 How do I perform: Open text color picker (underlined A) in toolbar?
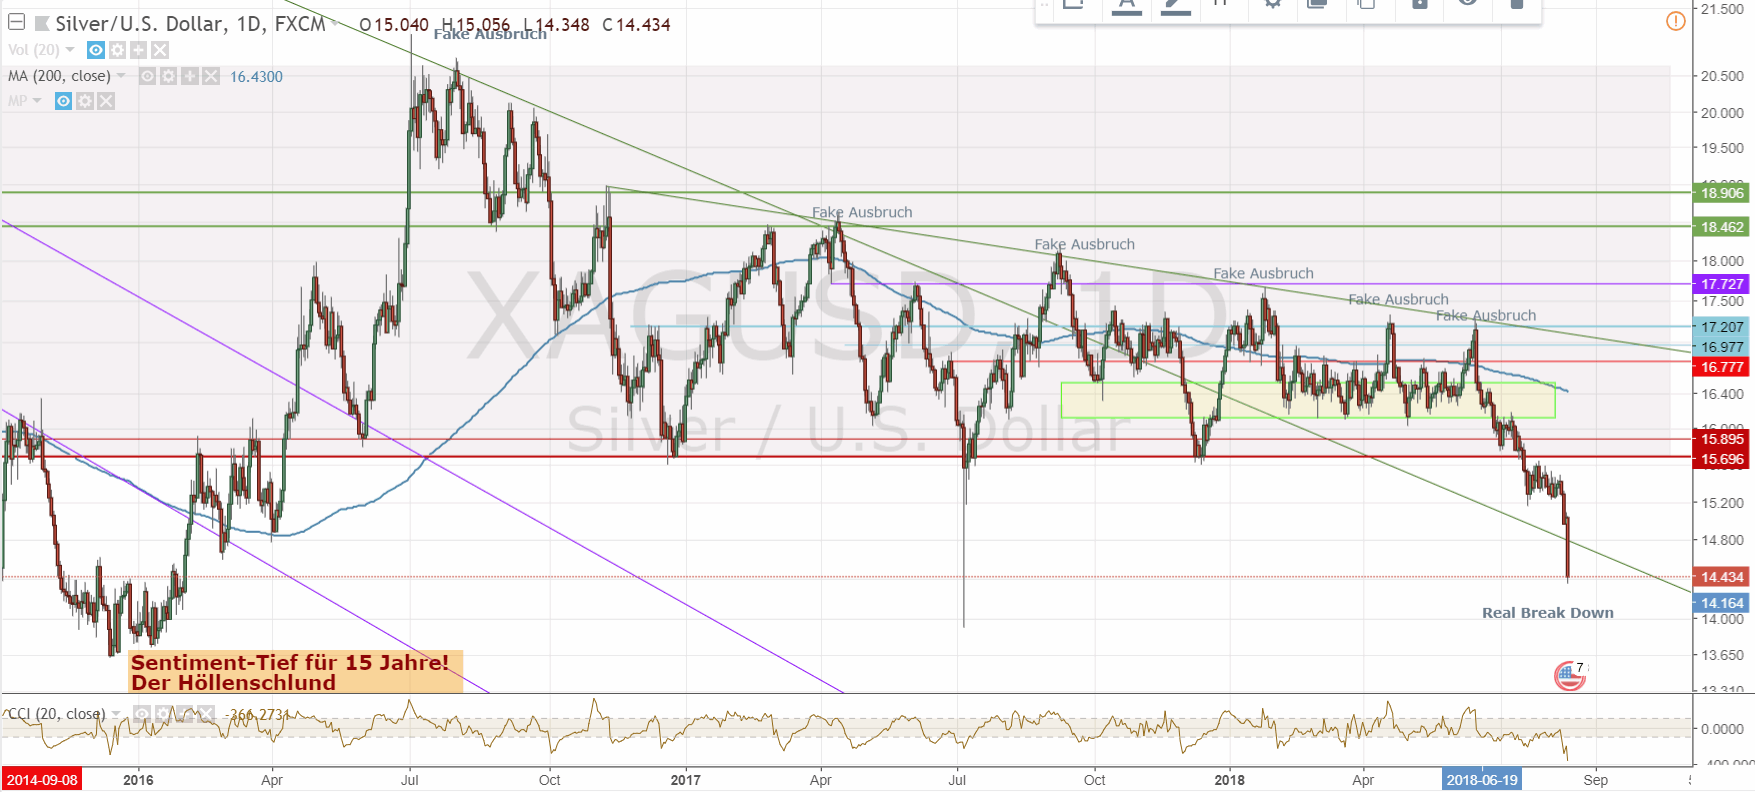[x=1126, y=6]
